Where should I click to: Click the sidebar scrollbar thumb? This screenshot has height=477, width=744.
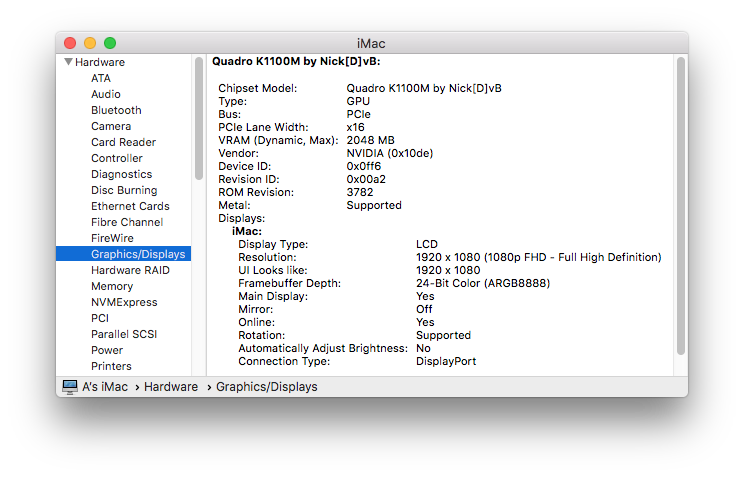[199, 118]
